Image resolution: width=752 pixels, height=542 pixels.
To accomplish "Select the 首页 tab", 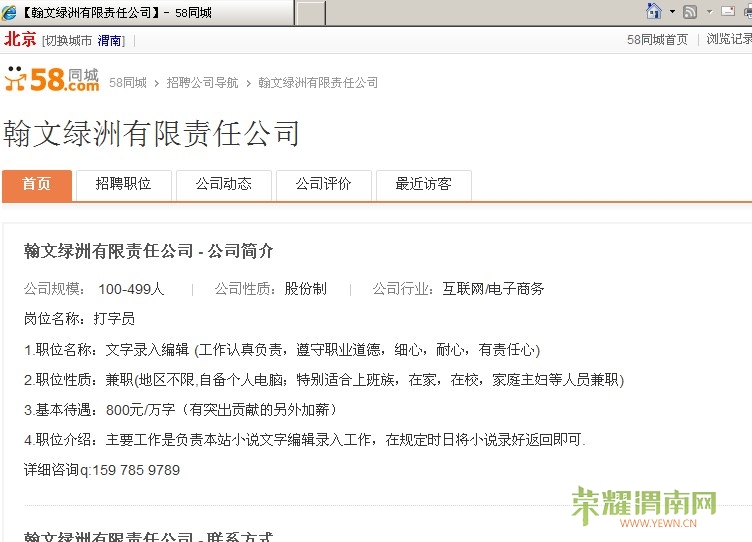I will click(37, 185).
